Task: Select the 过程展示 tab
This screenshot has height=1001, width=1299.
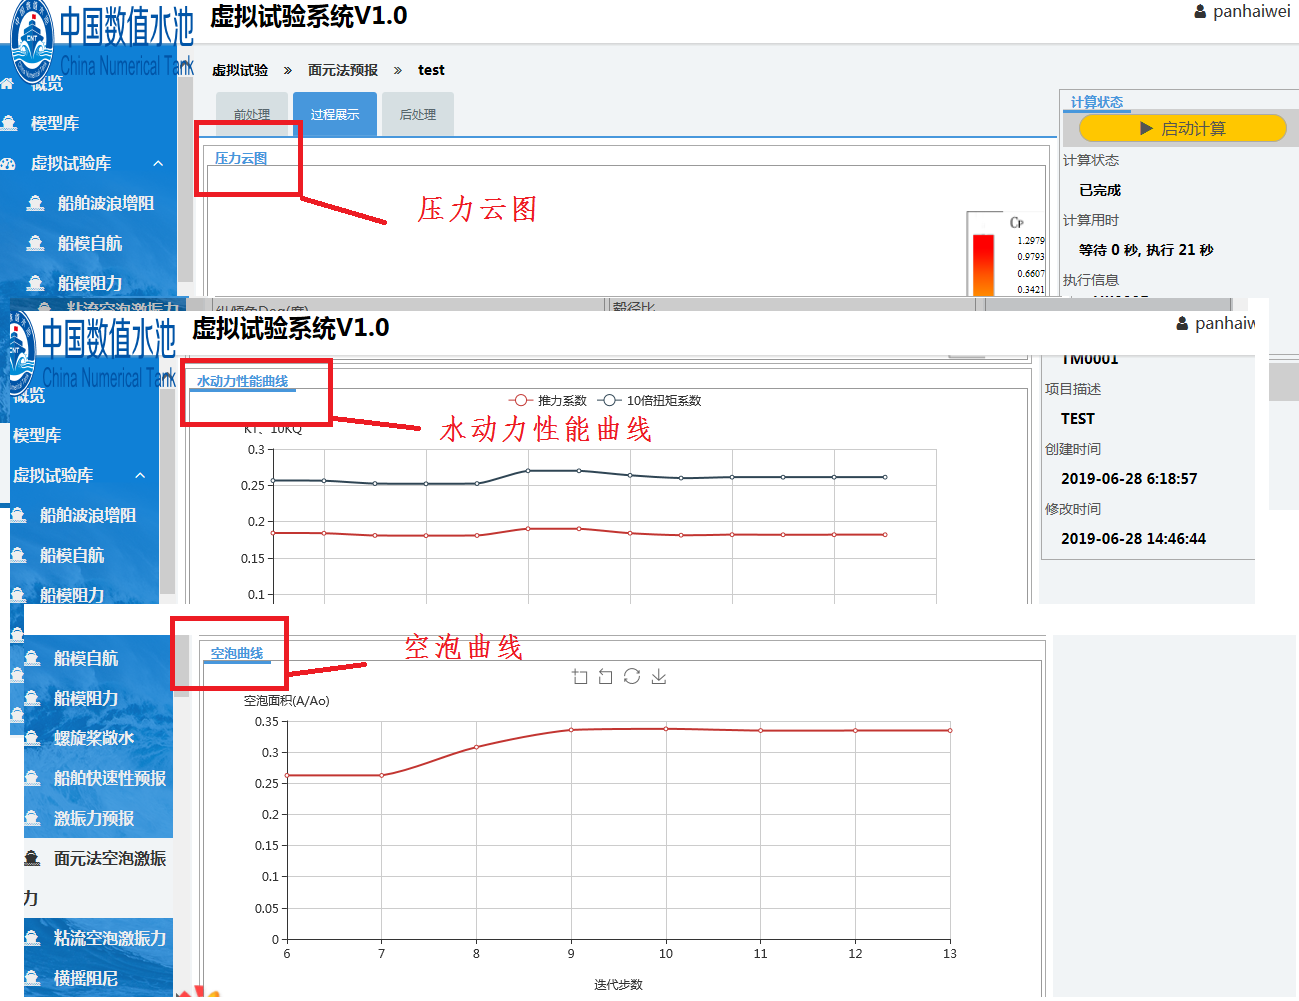Action: (335, 115)
